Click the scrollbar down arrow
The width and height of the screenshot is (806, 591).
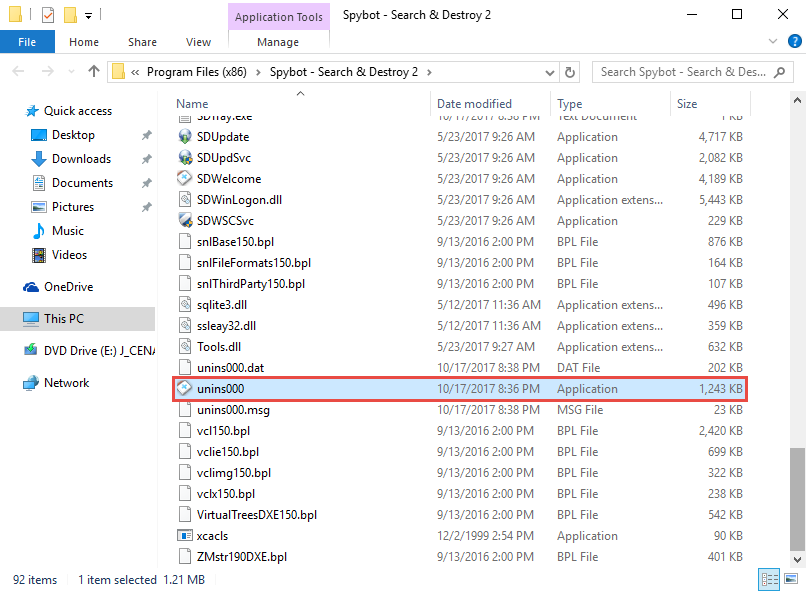tap(797, 560)
